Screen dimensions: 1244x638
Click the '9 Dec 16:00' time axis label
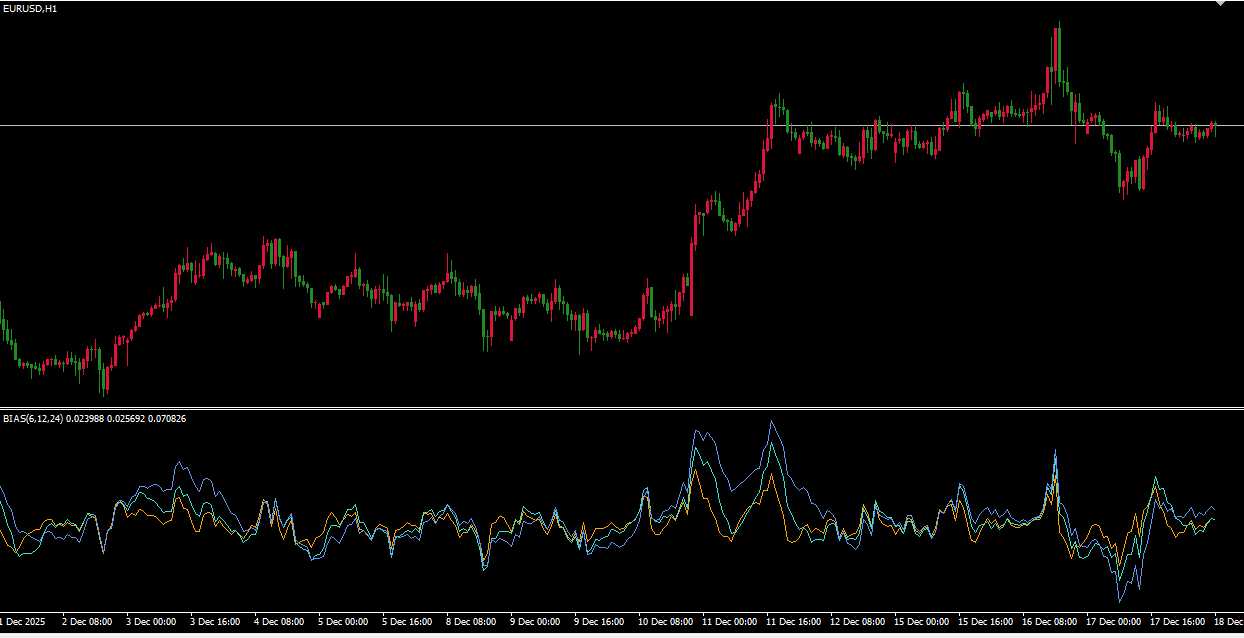pyautogui.click(x=599, y=621)
